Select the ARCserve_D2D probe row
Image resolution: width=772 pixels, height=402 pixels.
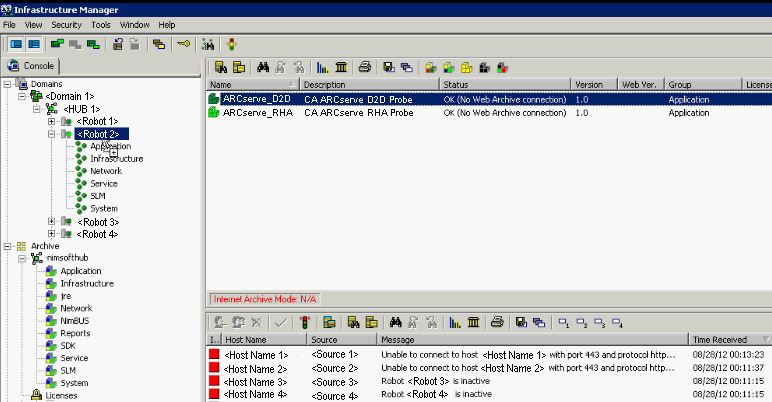click(x=489, y=100)
